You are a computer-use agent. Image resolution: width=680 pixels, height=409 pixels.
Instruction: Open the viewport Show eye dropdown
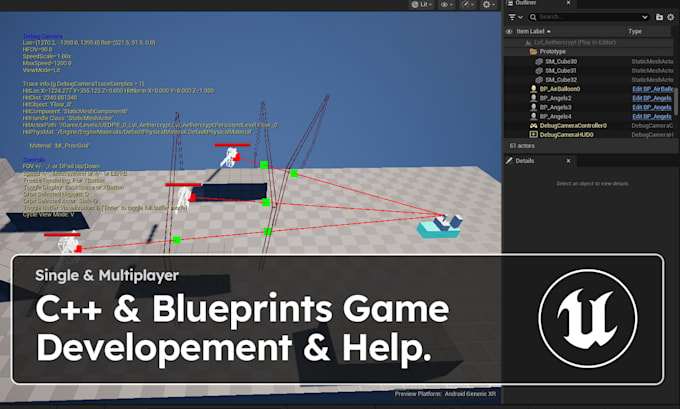447,4
